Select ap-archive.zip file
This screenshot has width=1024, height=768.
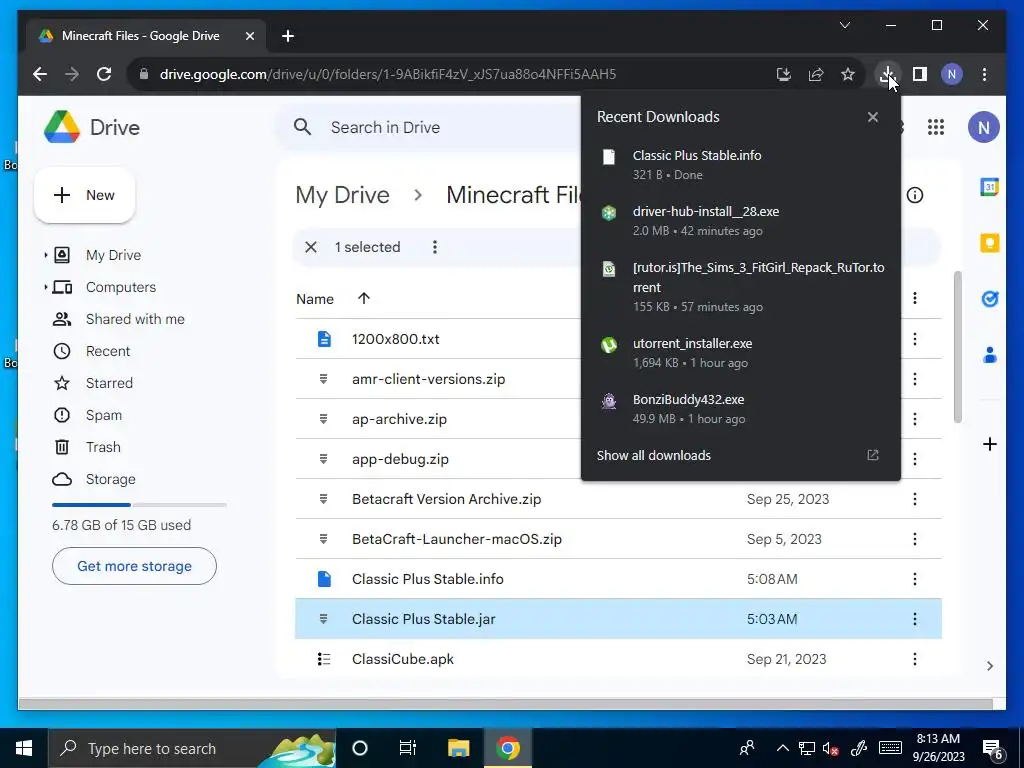click(438, 419)
